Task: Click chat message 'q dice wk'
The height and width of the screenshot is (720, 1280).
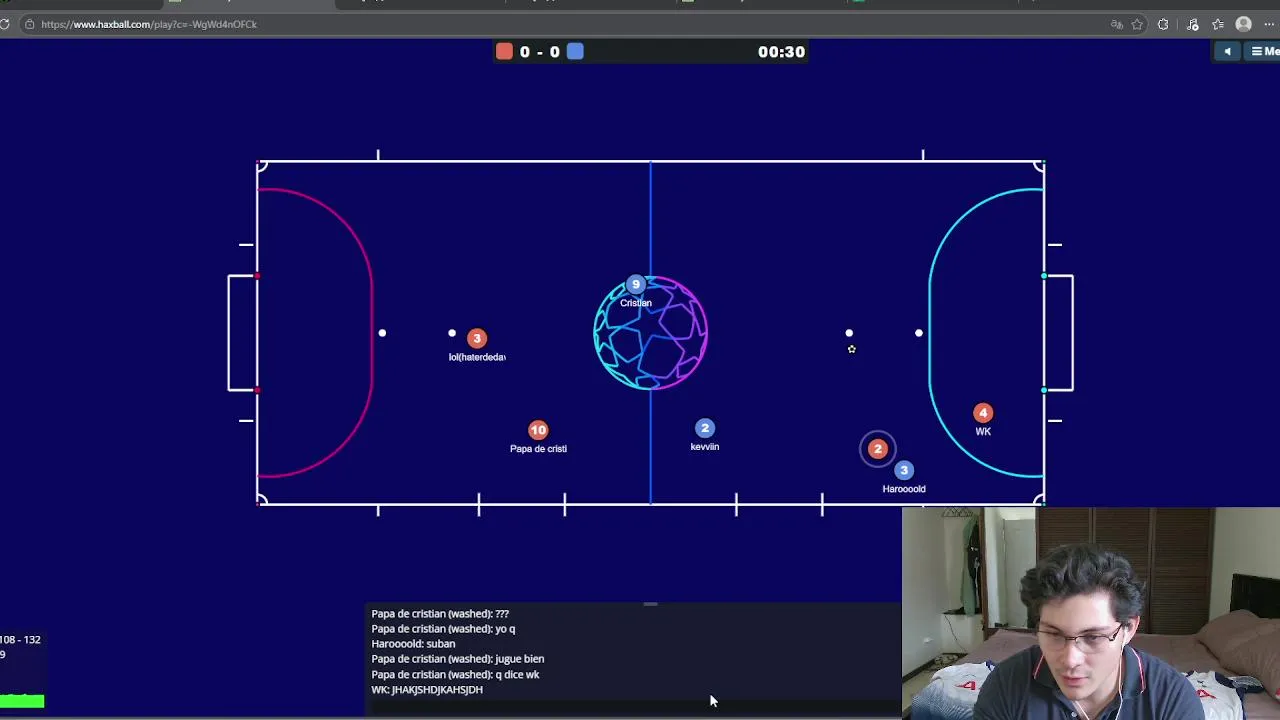Action: point(517,675)
